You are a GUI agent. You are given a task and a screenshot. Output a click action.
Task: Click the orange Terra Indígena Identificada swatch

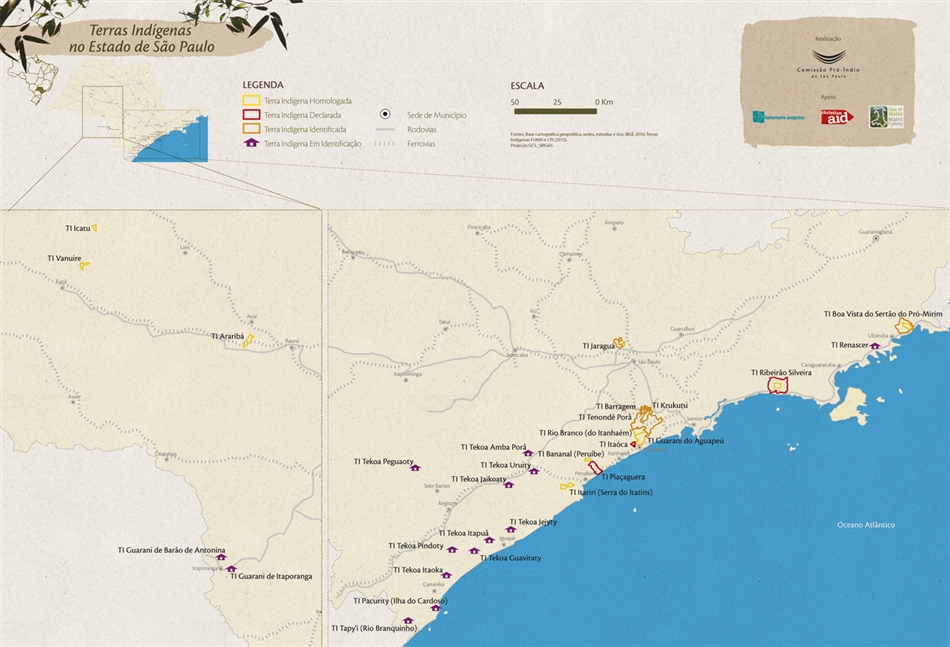click(251, 129)
